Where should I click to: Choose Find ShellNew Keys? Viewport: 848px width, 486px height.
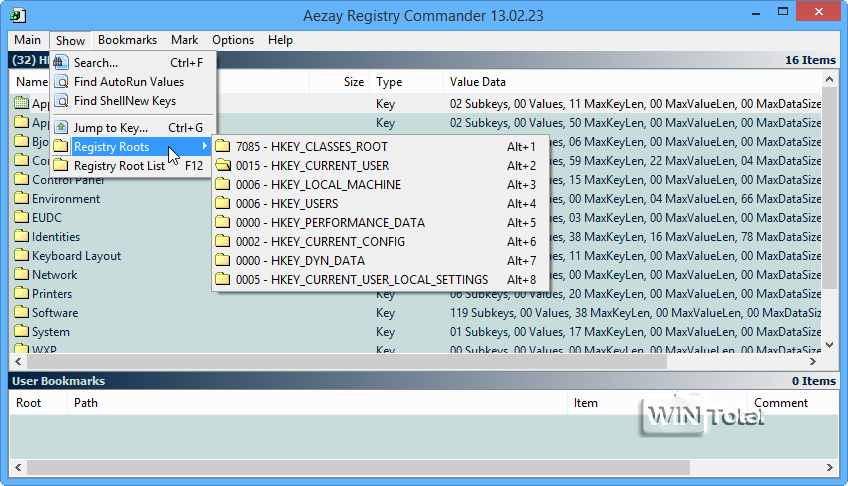[x=133, y=101]
